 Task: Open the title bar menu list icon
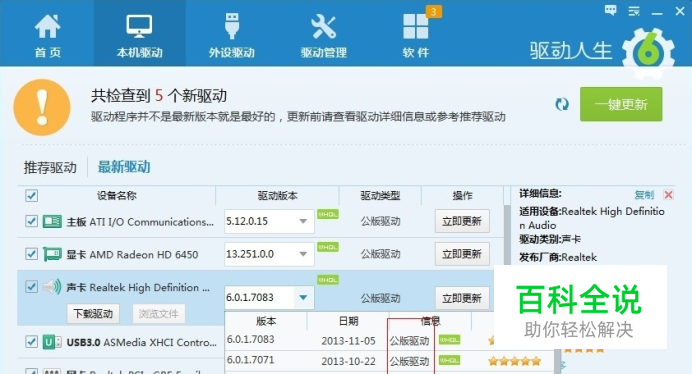(x=634, y=11)
